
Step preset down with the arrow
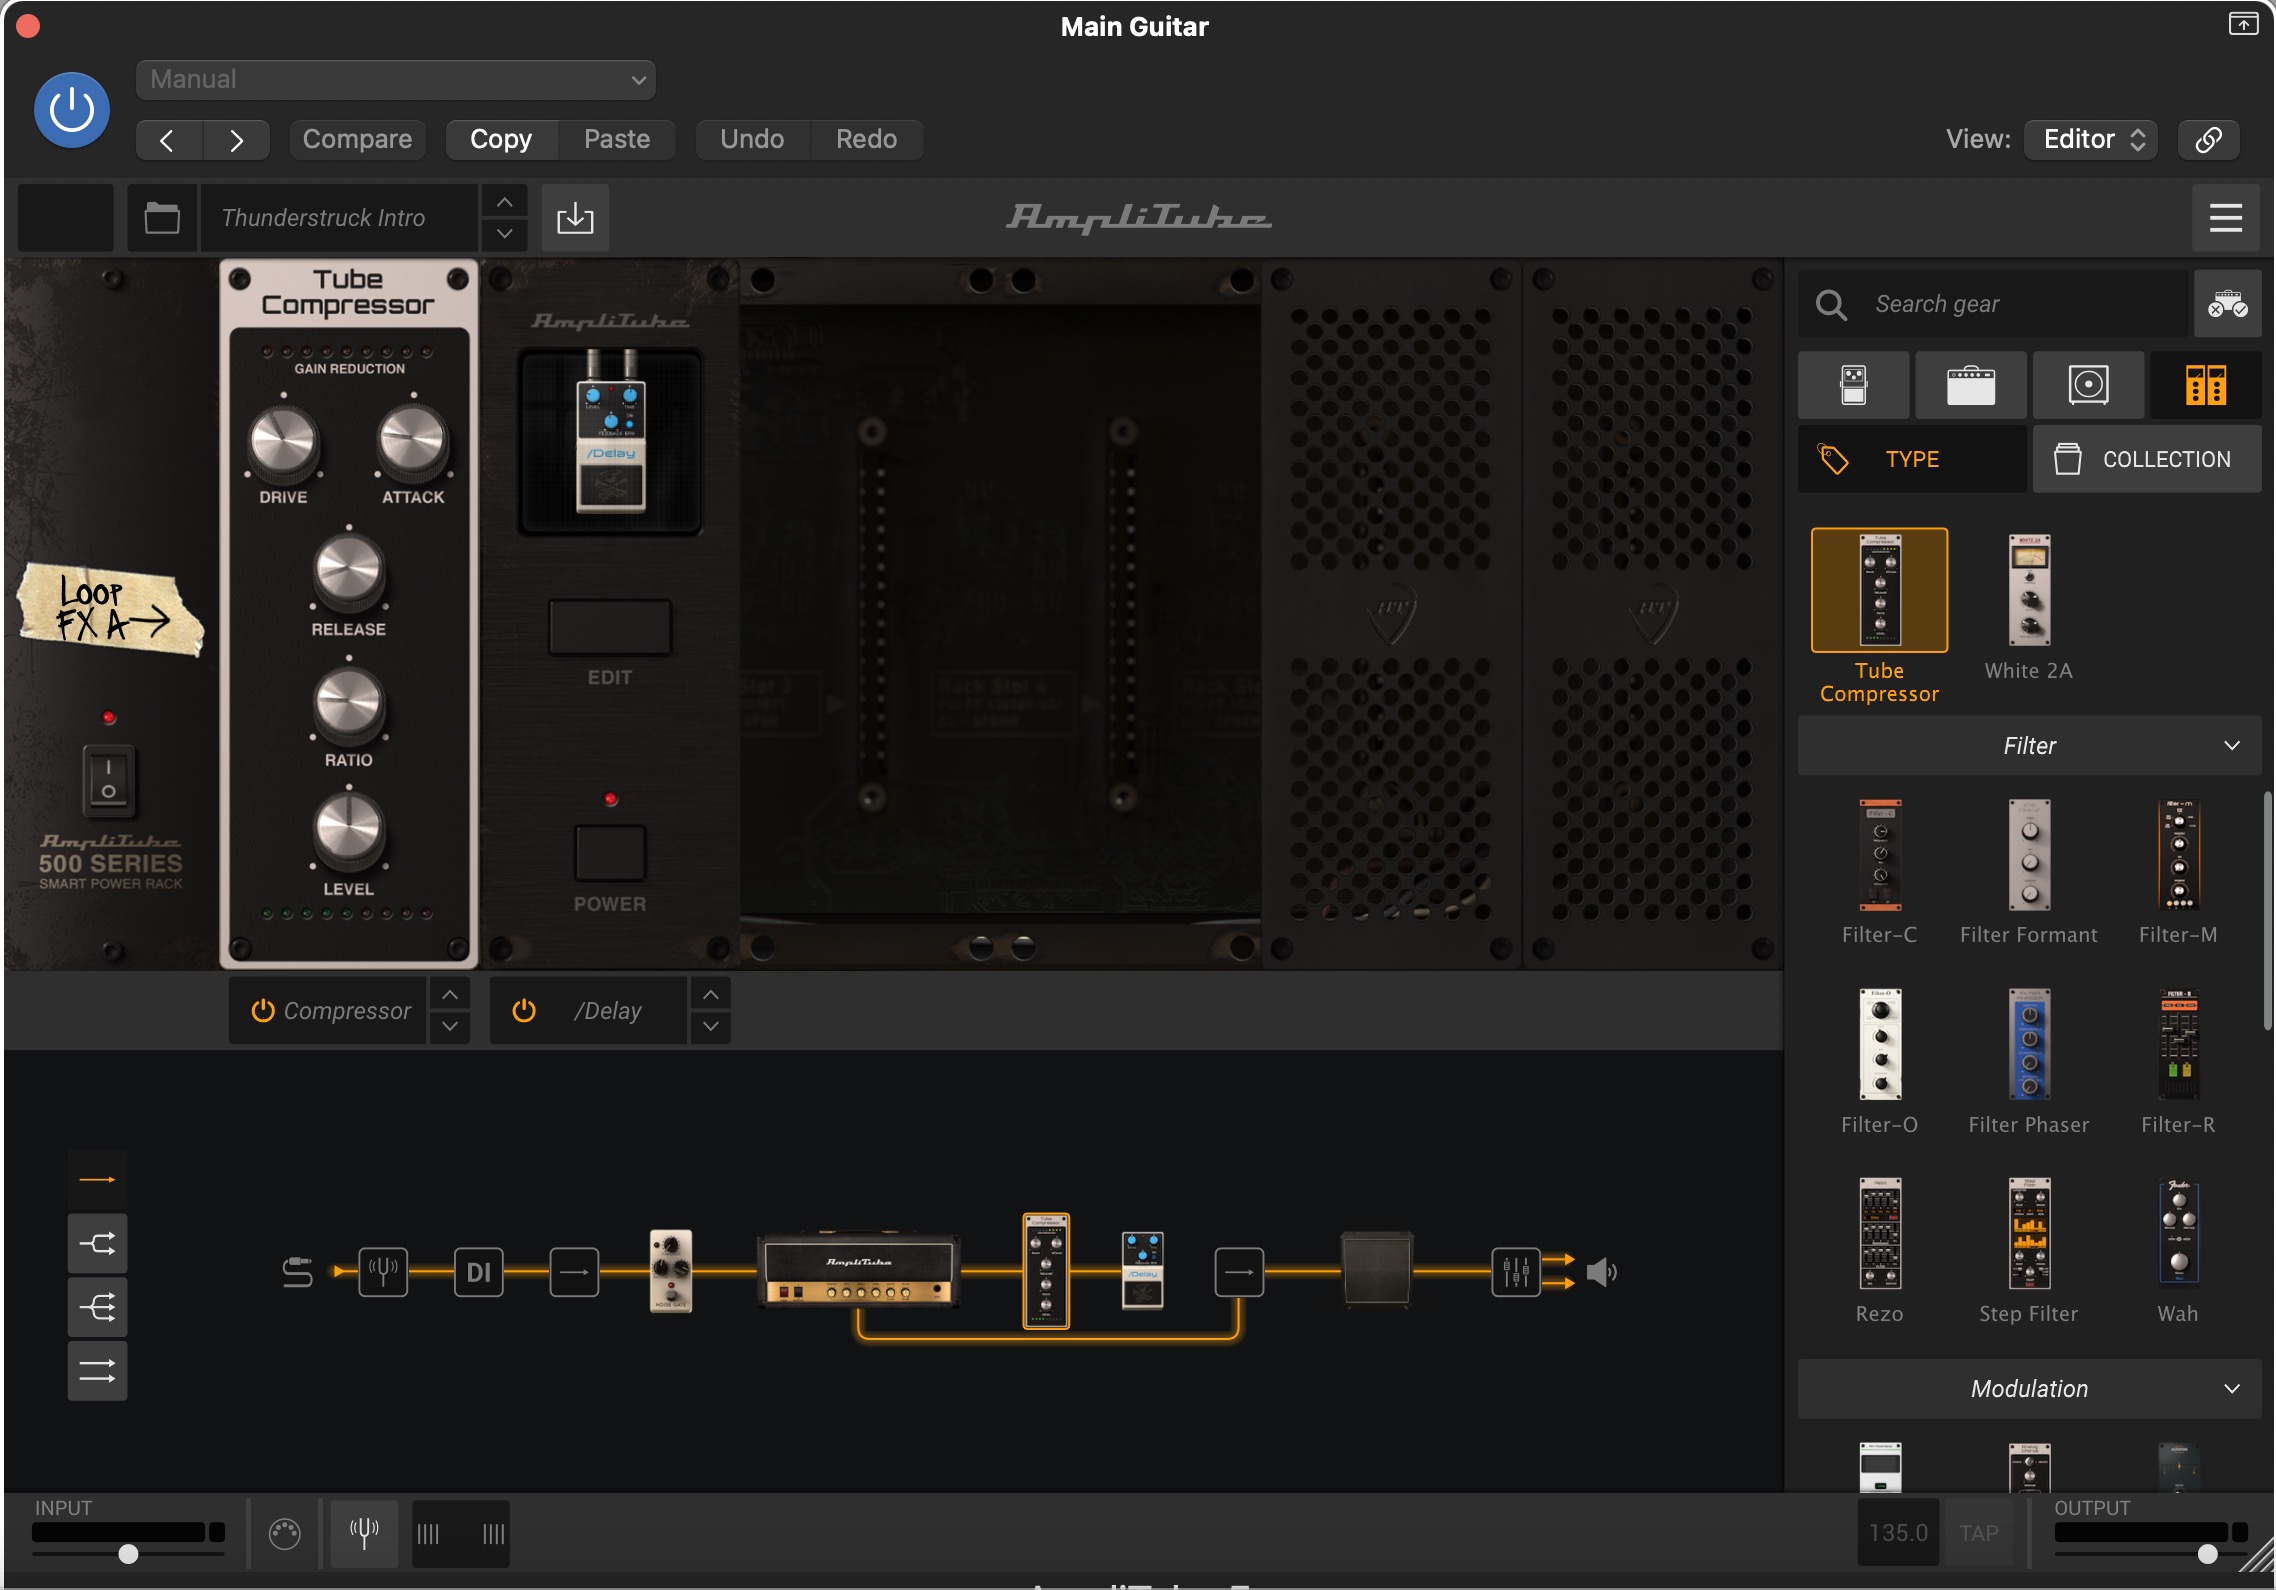click(x=505, y=233)
